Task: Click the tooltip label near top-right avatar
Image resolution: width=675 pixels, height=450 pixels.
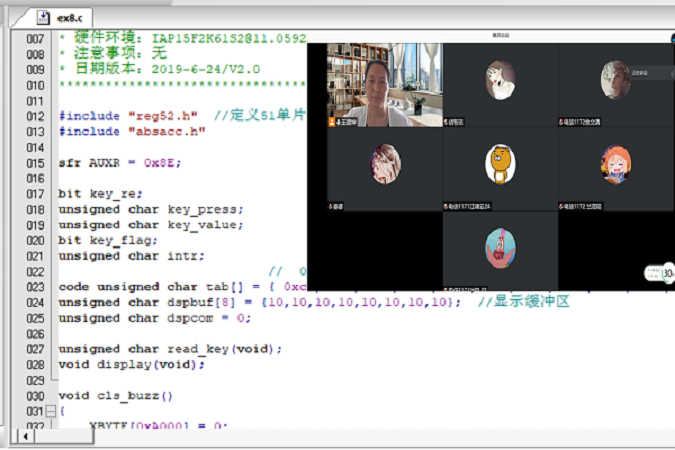Action: tap(640, 70)
